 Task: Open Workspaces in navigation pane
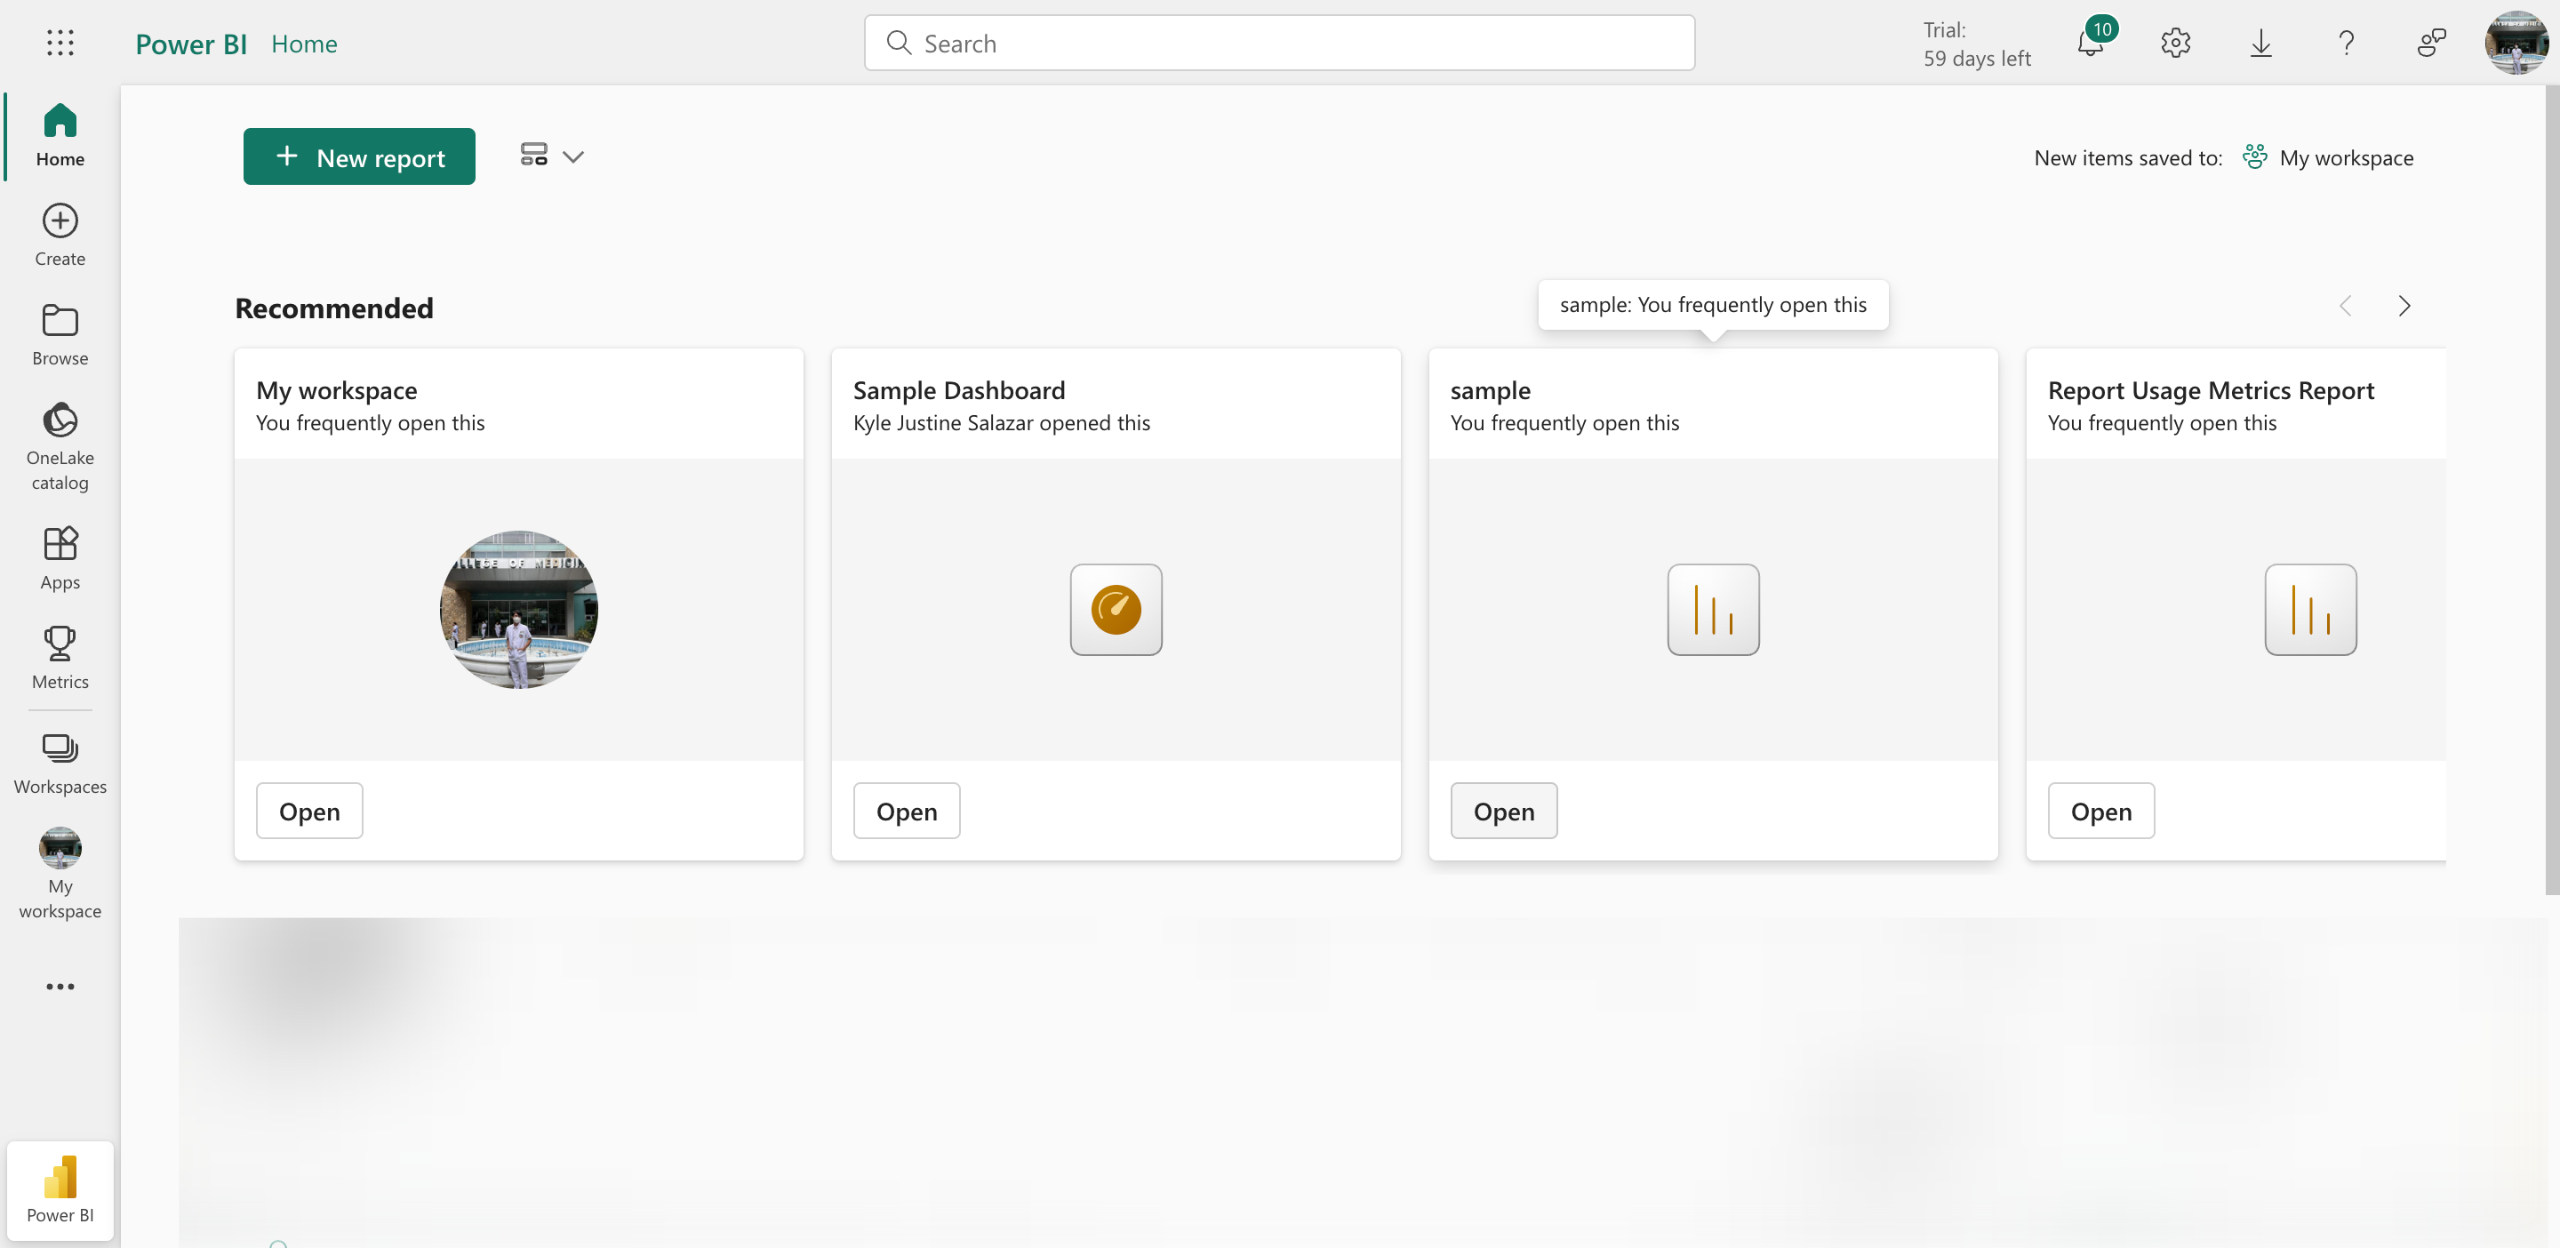point(60,763)
